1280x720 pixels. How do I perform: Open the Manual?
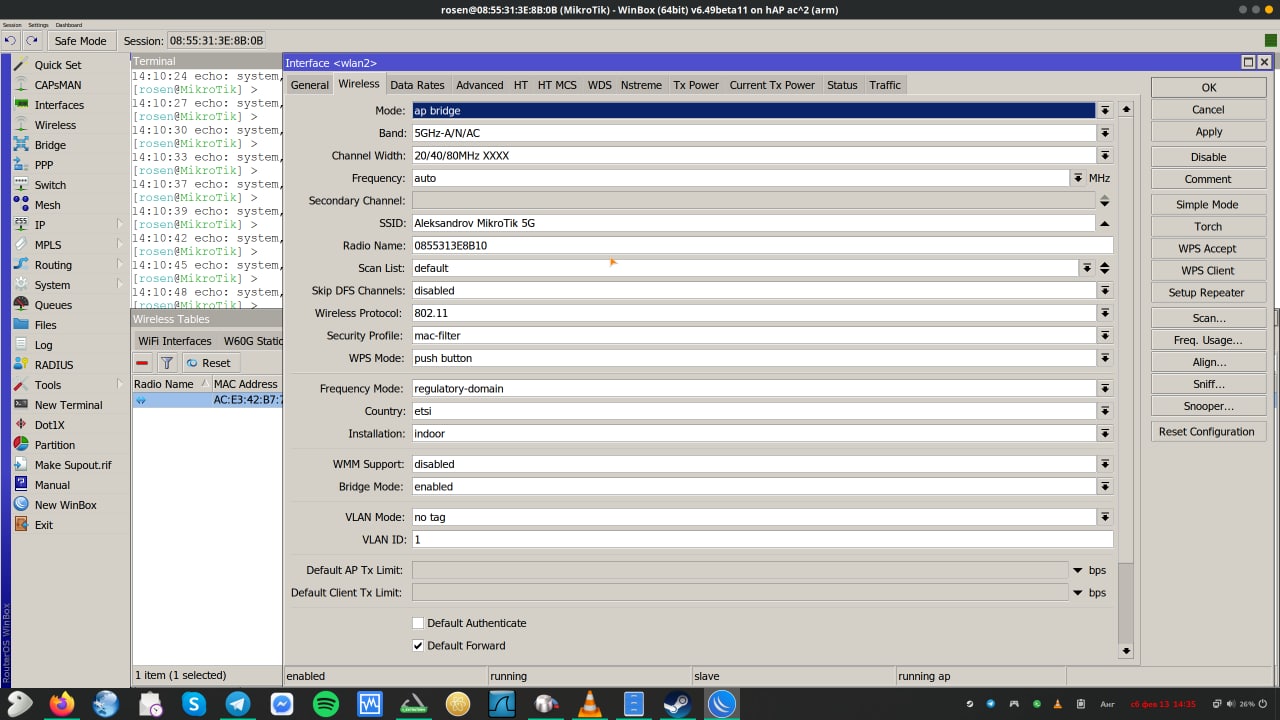(x=52, y=485)
